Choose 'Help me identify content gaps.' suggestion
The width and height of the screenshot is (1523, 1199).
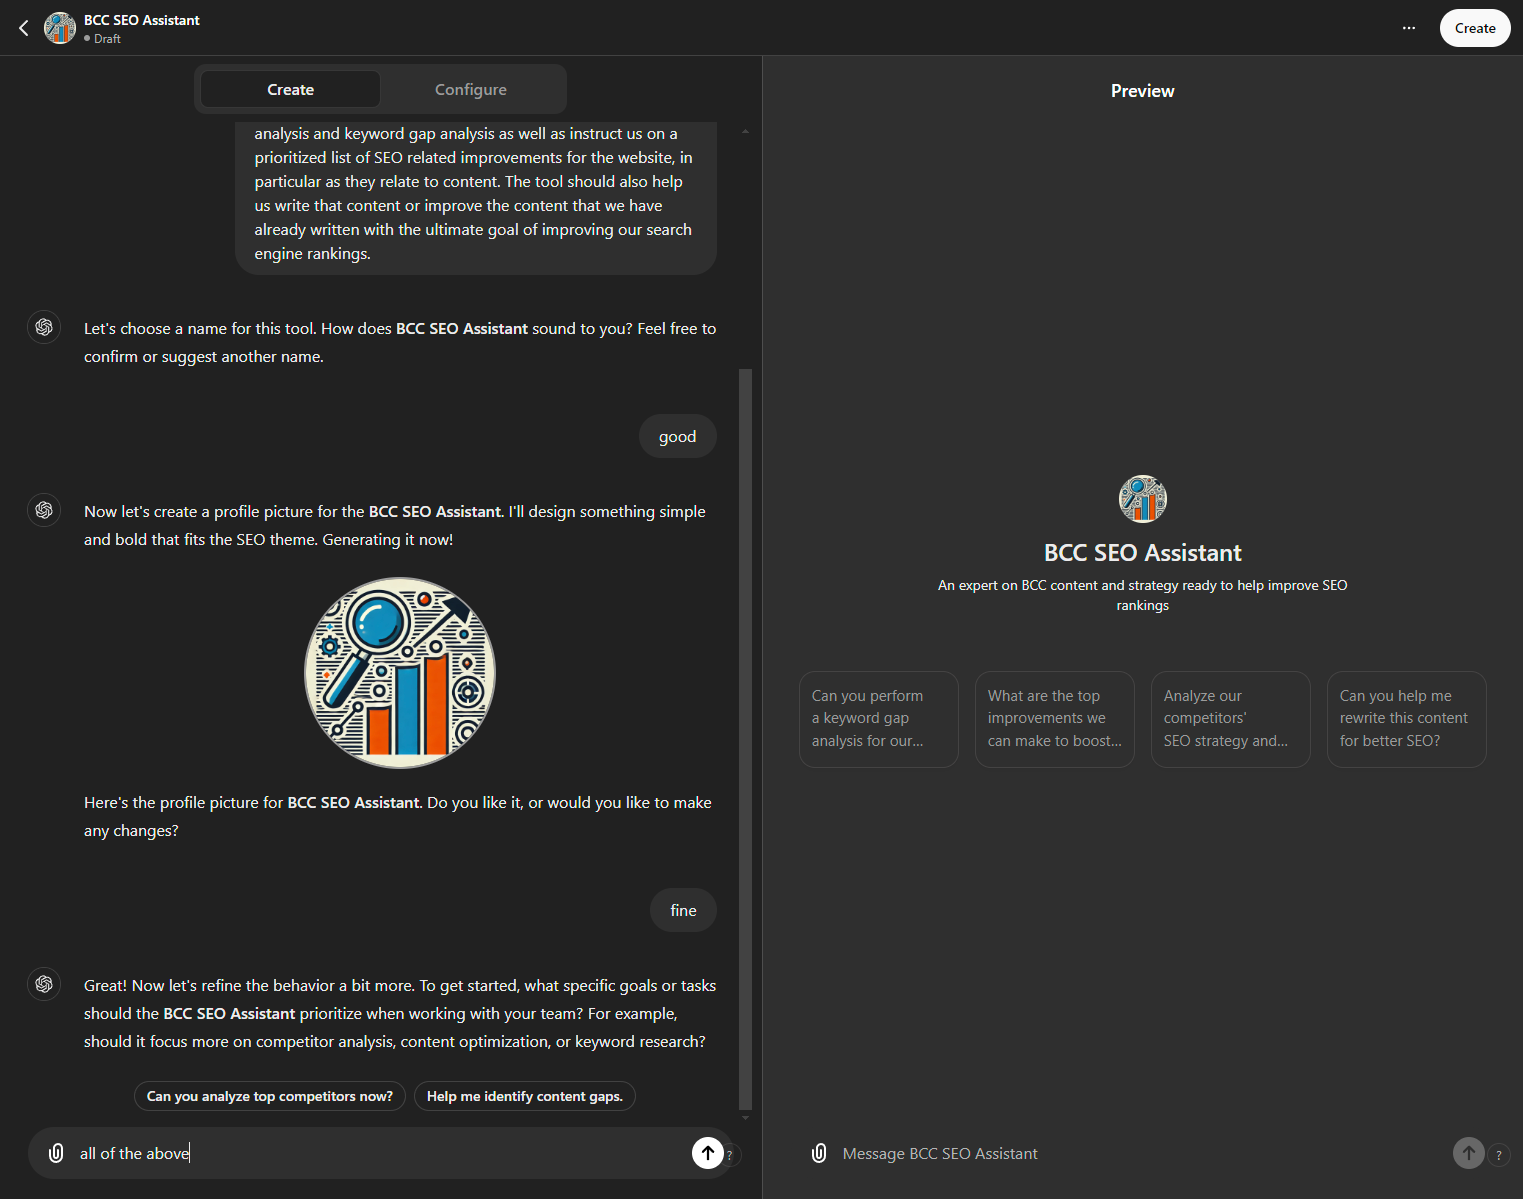pos(525,1096)
